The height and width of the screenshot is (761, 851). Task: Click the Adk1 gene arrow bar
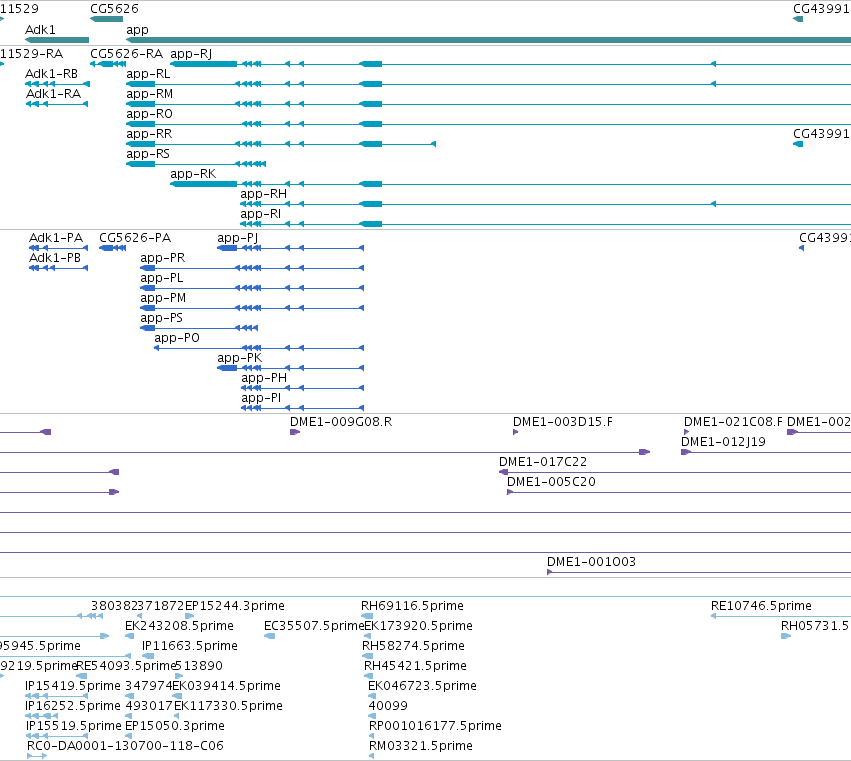[57, 40]
